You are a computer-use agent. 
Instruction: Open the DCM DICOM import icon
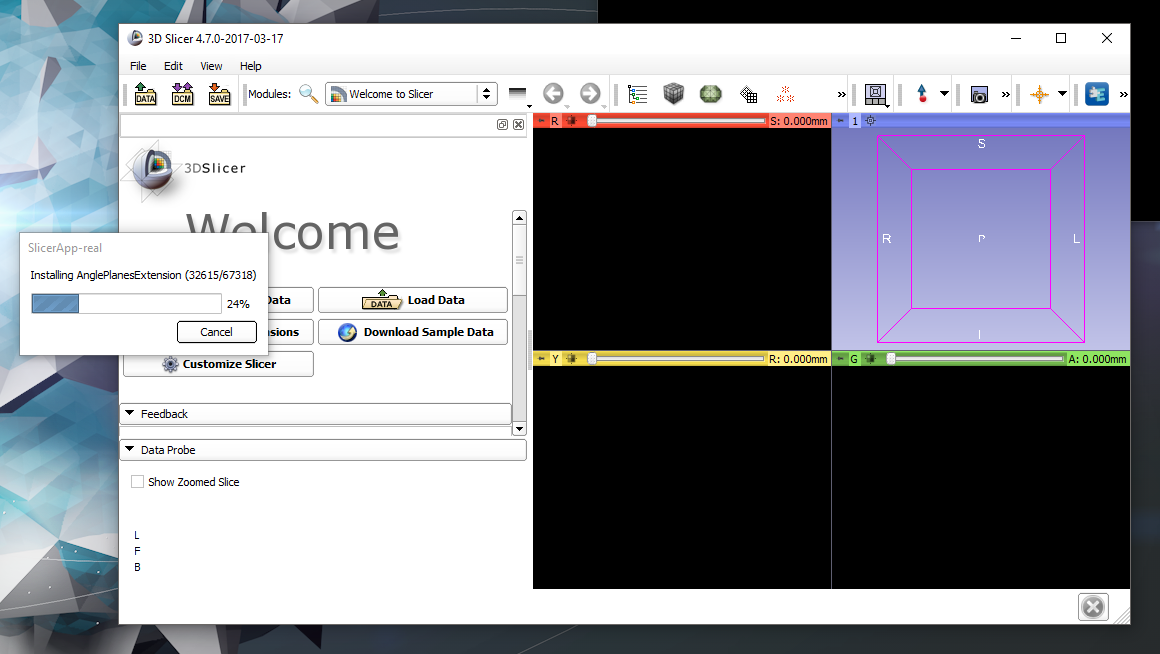(x=182, y=94)
